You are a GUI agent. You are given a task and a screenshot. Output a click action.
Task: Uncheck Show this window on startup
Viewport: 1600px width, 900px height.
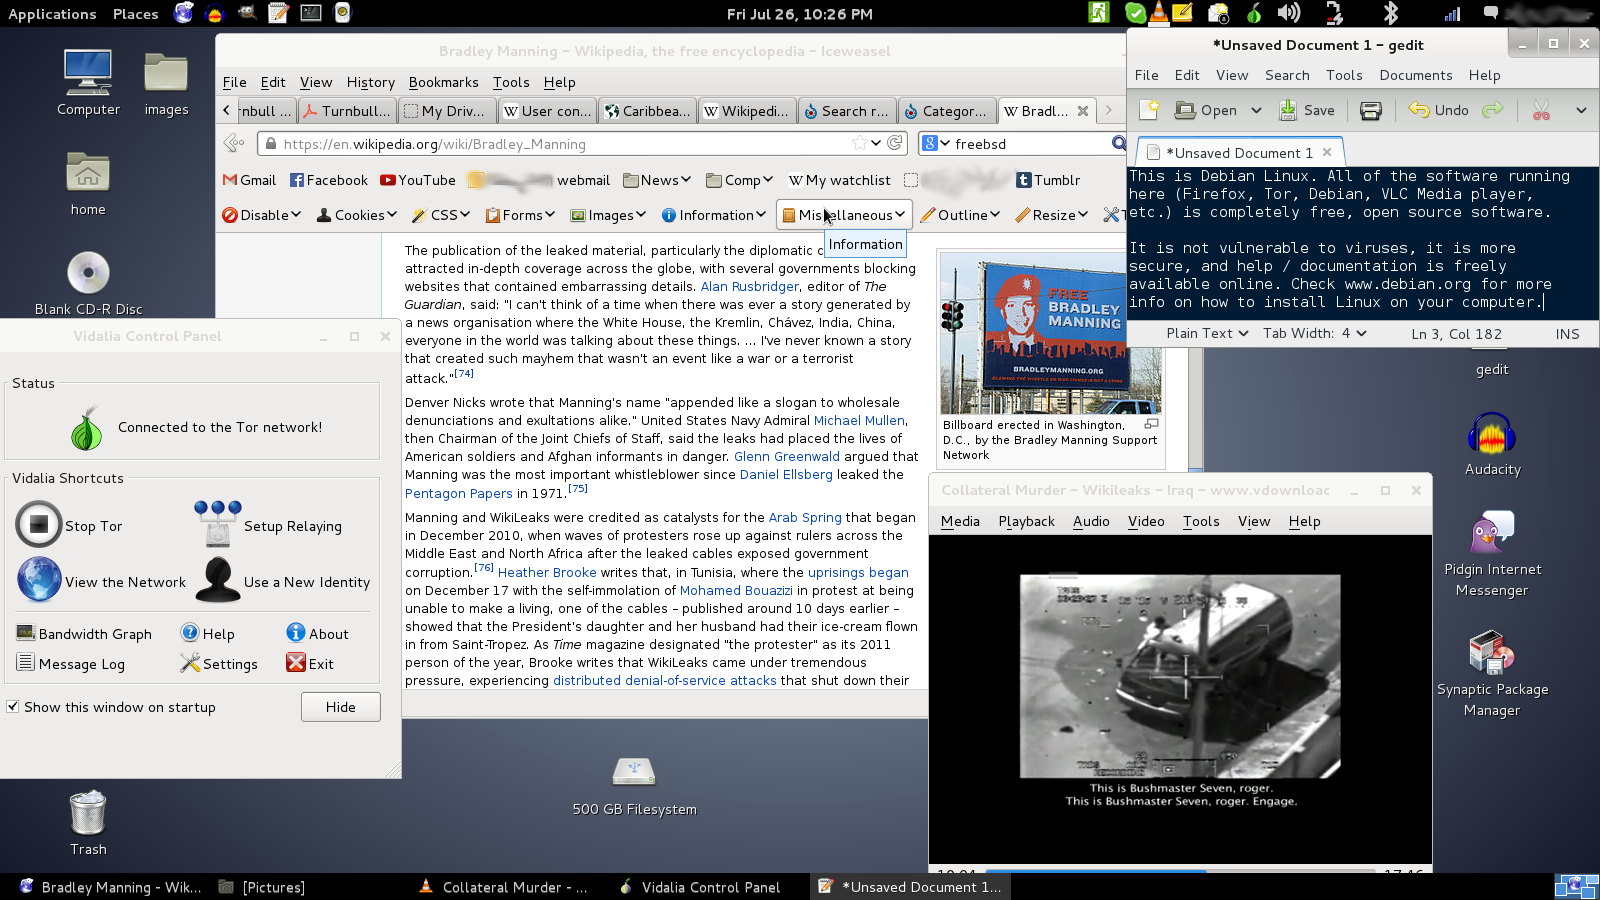pos(13,707)
